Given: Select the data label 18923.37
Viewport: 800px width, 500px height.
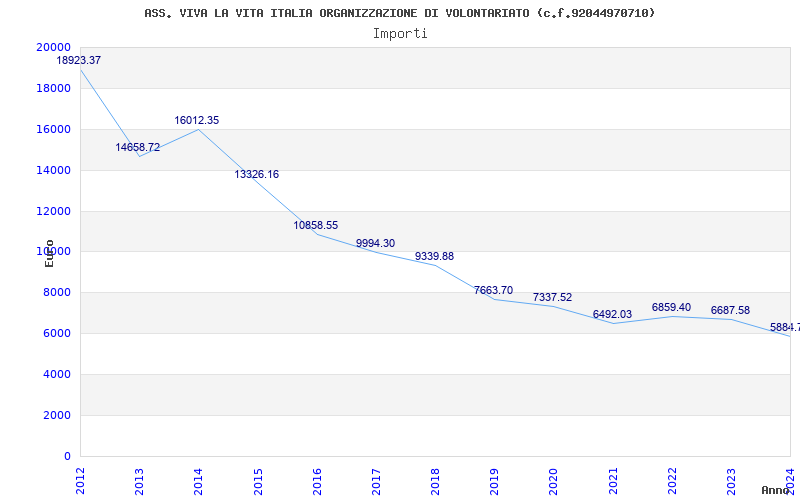Looking at the screenshot, I should point(79,60).
